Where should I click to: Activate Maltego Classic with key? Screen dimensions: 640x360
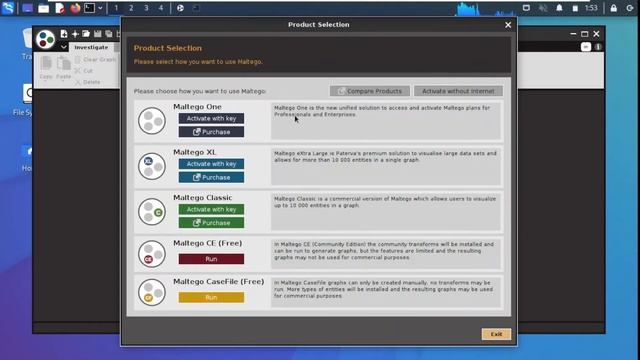point(211,209)
